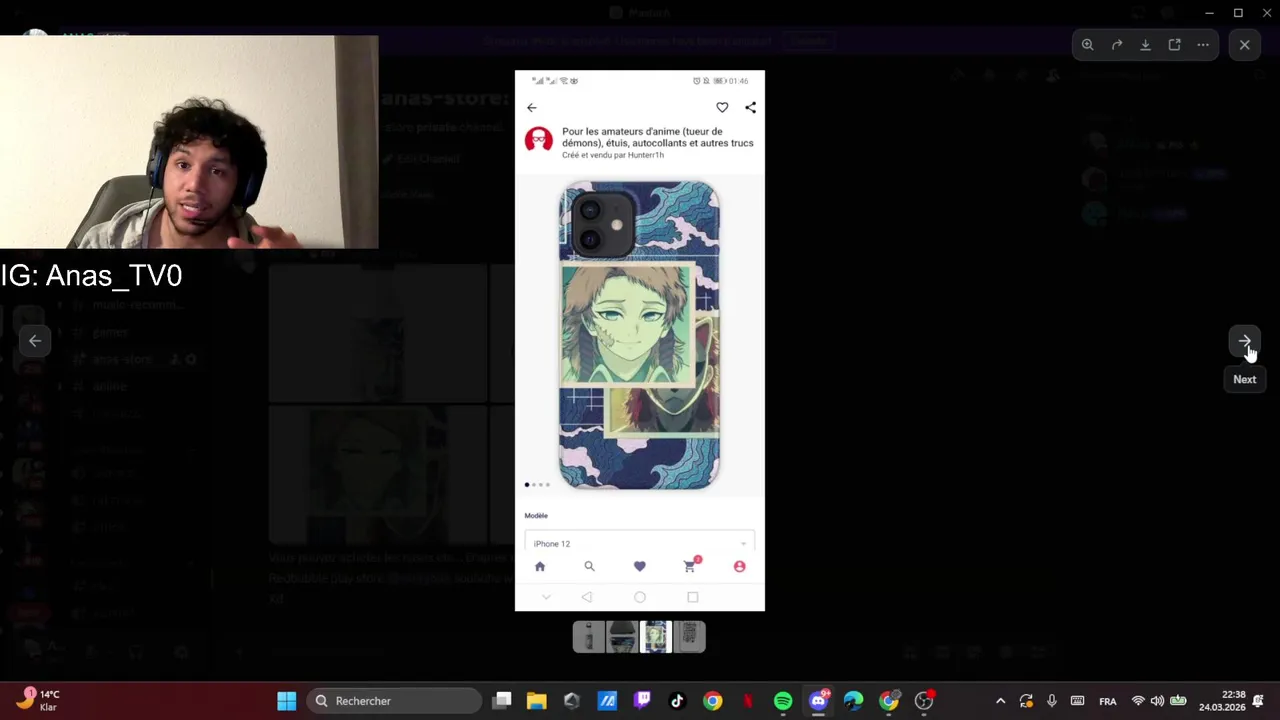The image size is (1280, 720).
Task: Select the fourth thumbnail in the image strip
Action: click(x=690, y=636)
